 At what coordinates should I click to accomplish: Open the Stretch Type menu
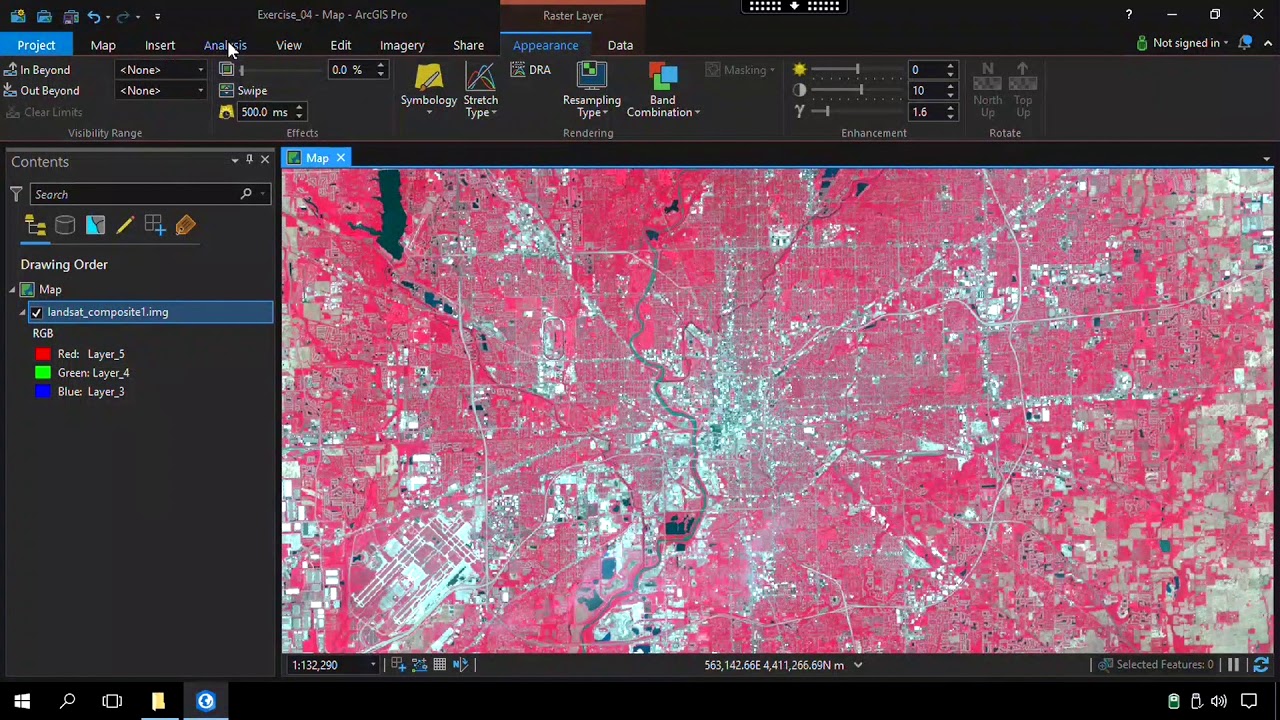tap(480, 90)
